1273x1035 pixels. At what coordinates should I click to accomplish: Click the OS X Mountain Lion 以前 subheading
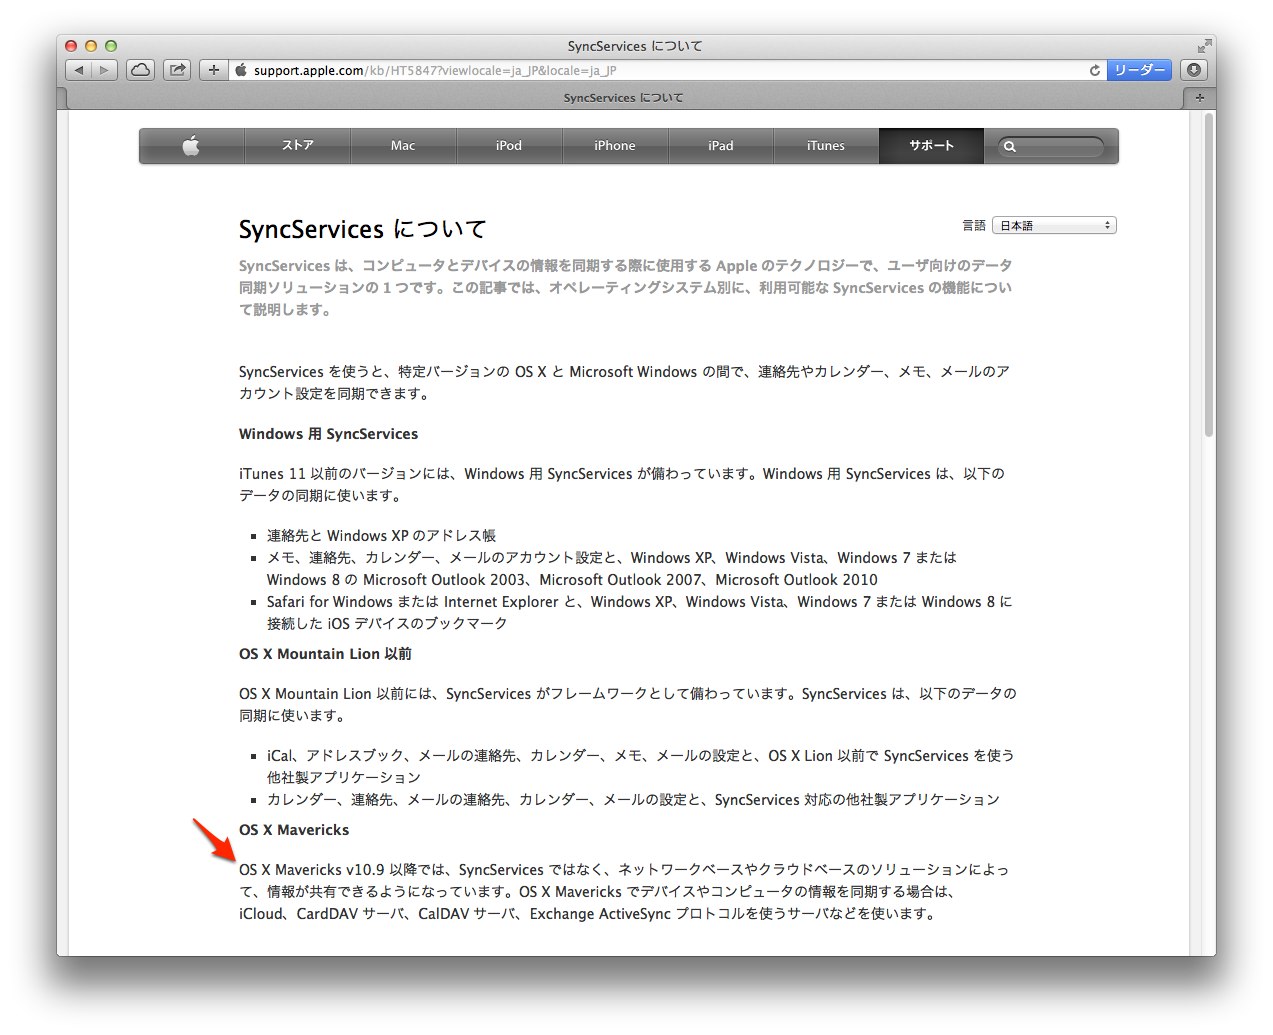pos(325,654)
